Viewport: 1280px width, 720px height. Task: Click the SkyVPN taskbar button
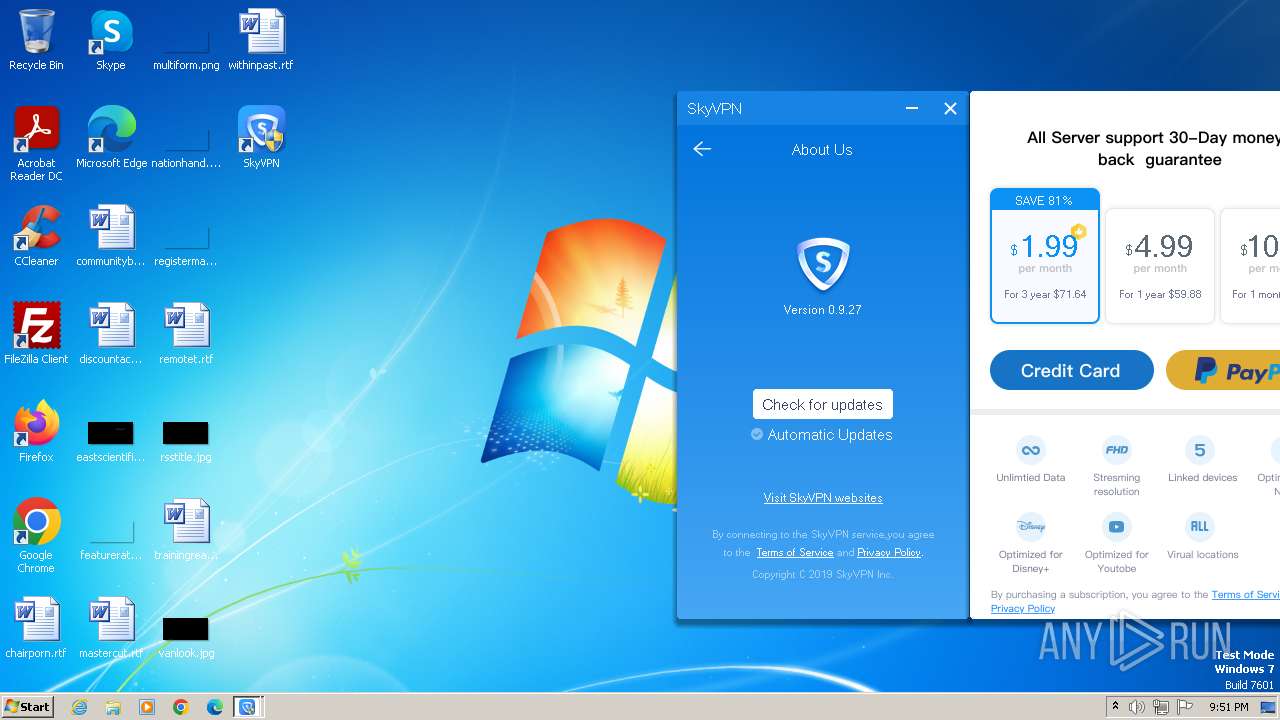point(247,707)
